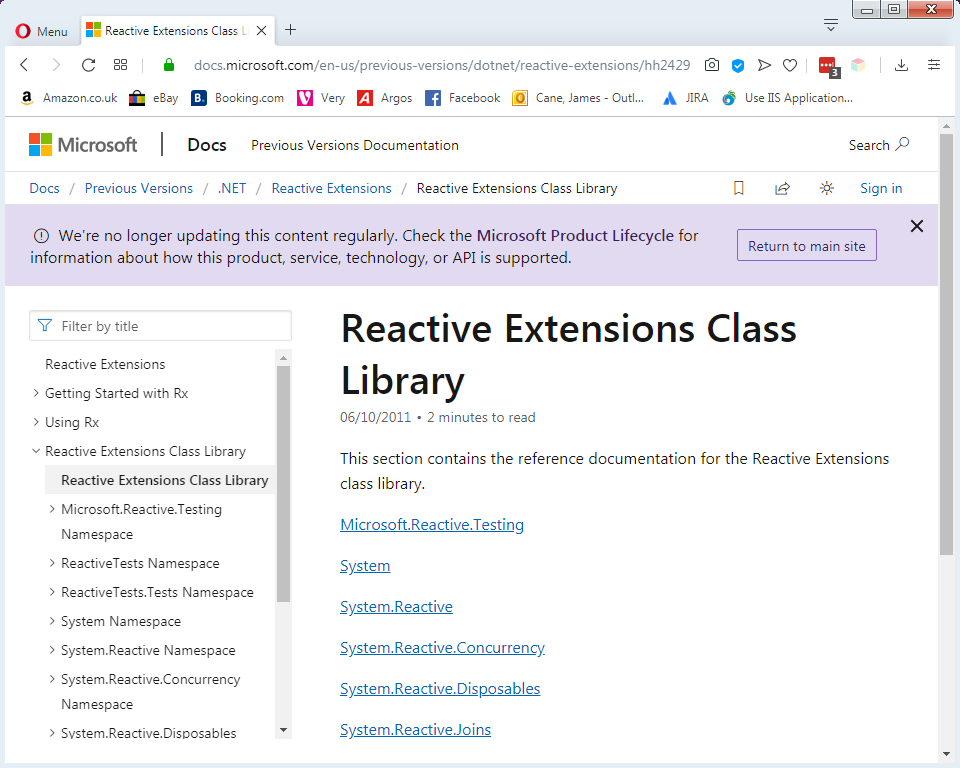
Task: Open the Argos bookmark
Action: pyautogui.click(x=384, y=98)
